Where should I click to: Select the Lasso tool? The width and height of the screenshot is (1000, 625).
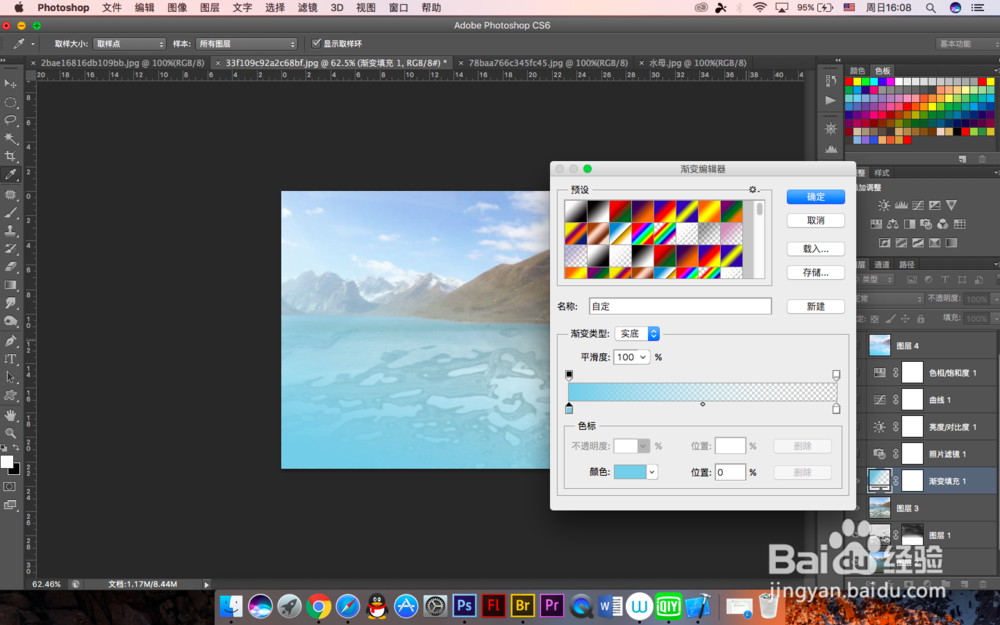[10, 120]
